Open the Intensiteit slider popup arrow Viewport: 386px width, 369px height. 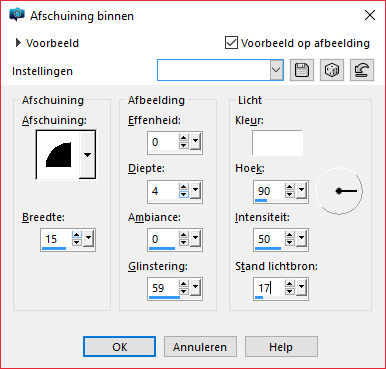pyautogui.click(x=301, y=239)
